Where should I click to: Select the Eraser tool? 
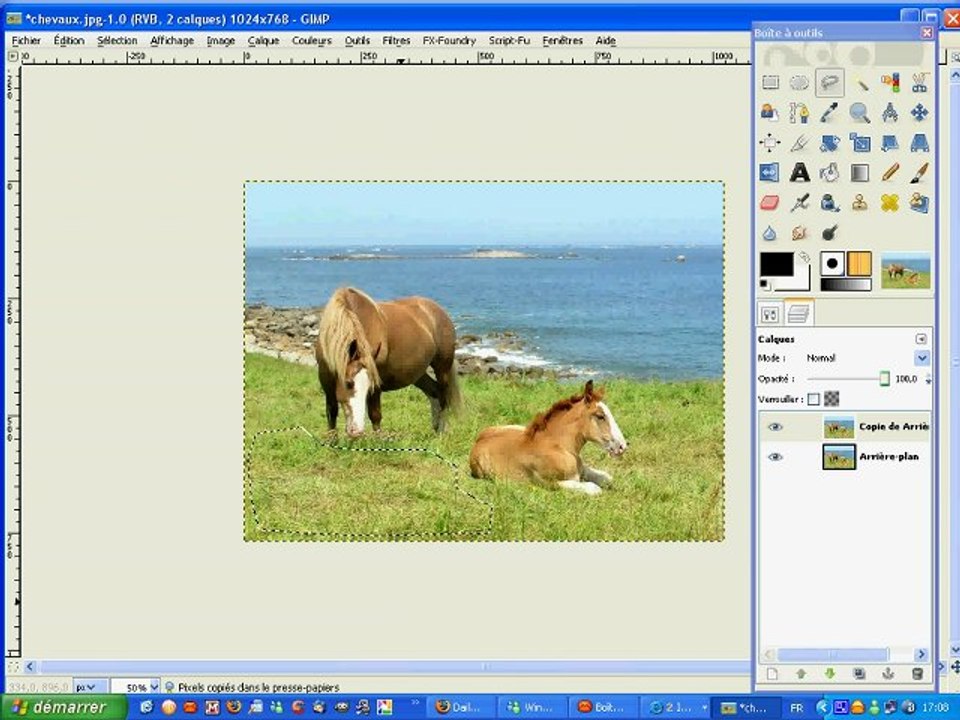tap(770, 203)
